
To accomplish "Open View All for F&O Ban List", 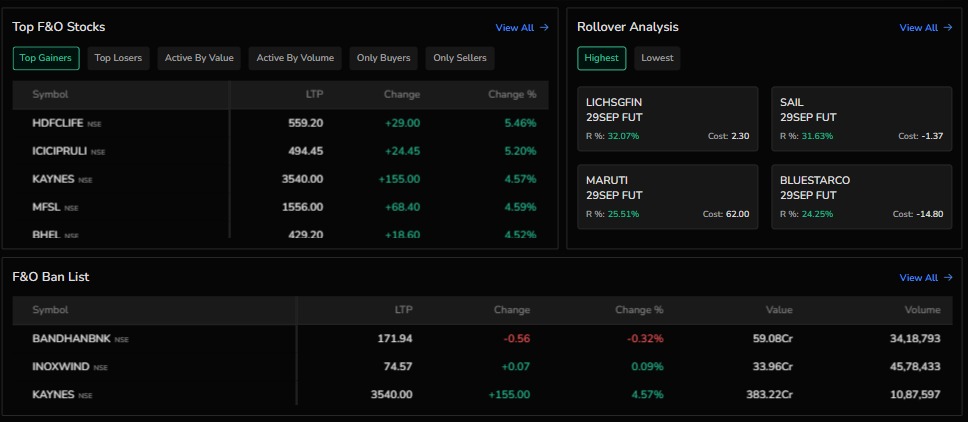I will [925, 278].
